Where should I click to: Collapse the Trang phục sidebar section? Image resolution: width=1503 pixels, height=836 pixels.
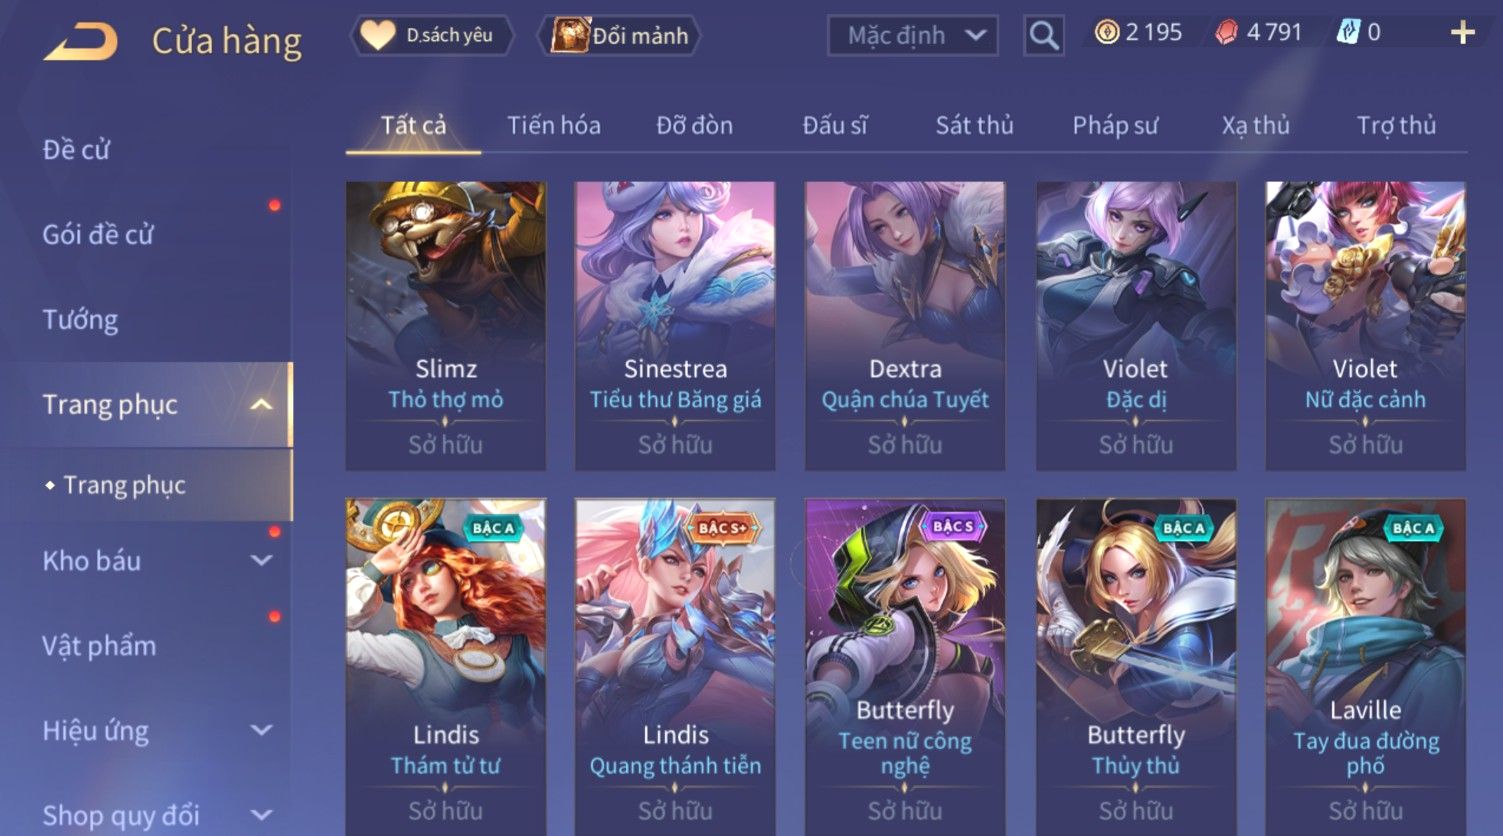(261, 405)
